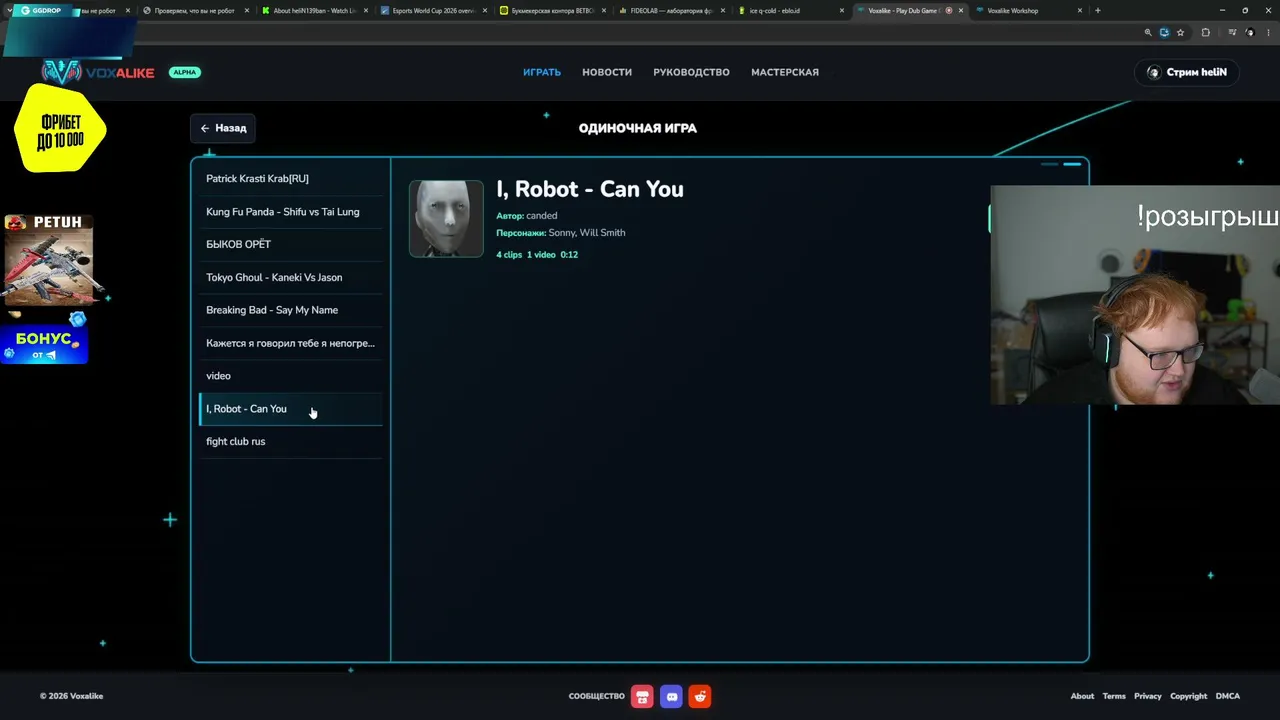Open the Руководство menu item
The image size is (1280, 720).
pos(691,72)
